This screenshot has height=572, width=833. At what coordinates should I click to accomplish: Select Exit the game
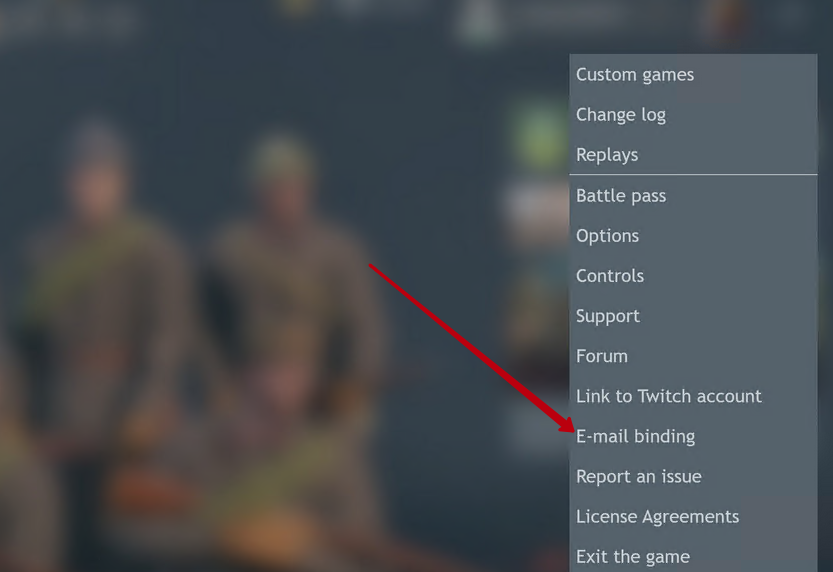693,557
